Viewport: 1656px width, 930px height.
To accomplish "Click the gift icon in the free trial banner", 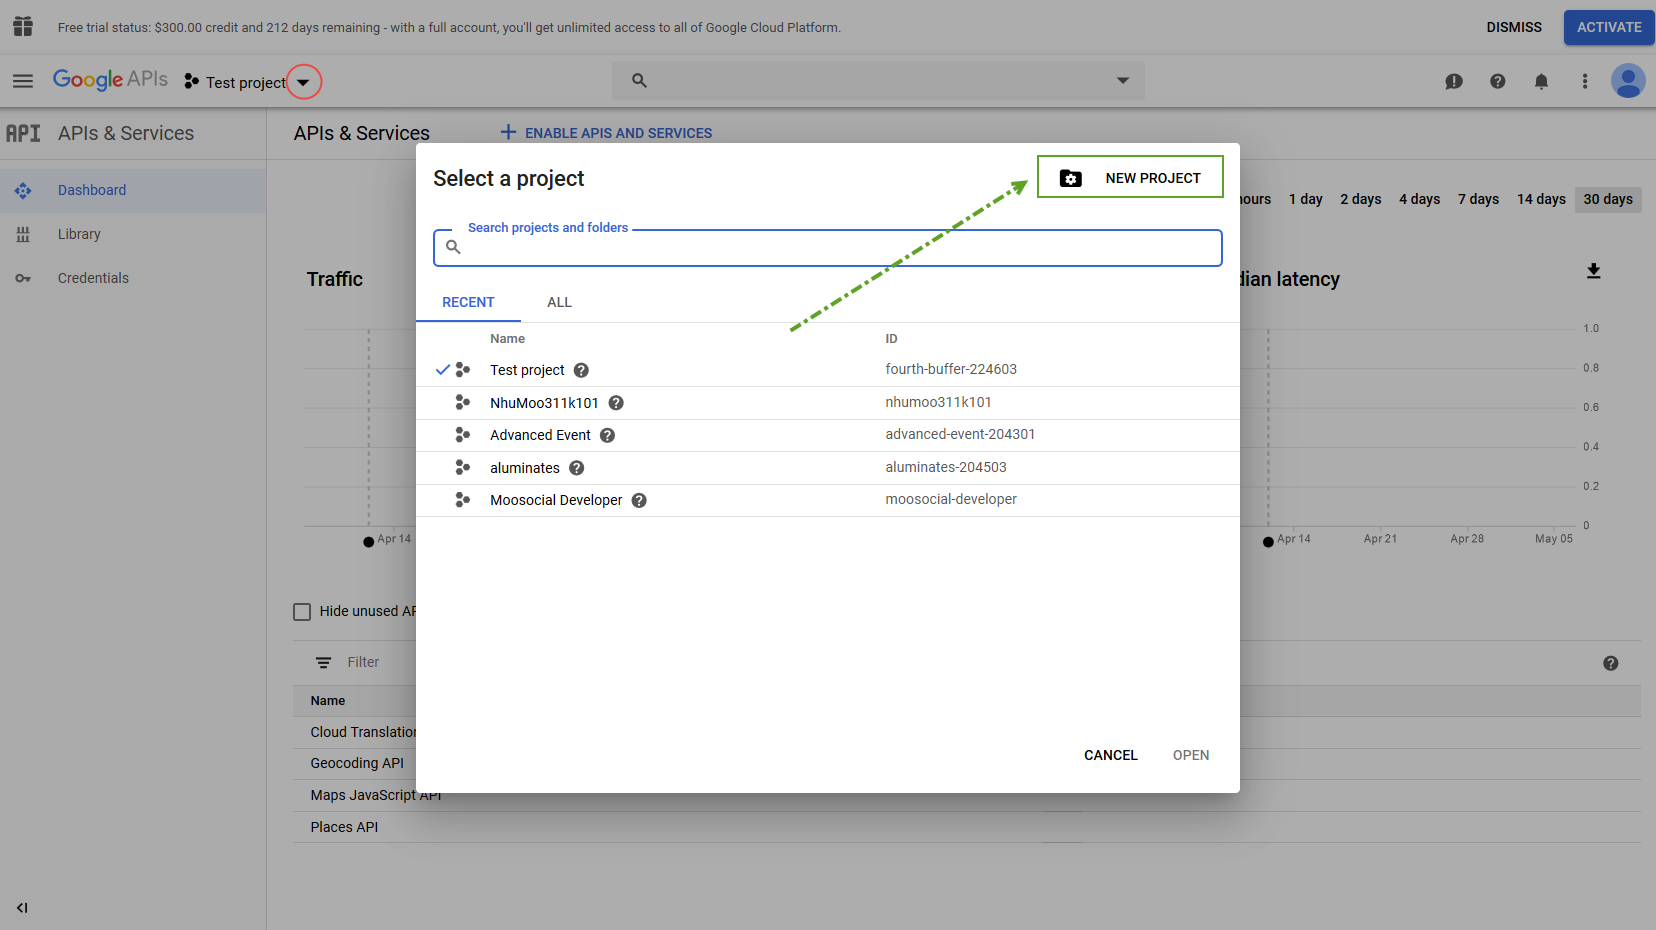I will point(23,27).
